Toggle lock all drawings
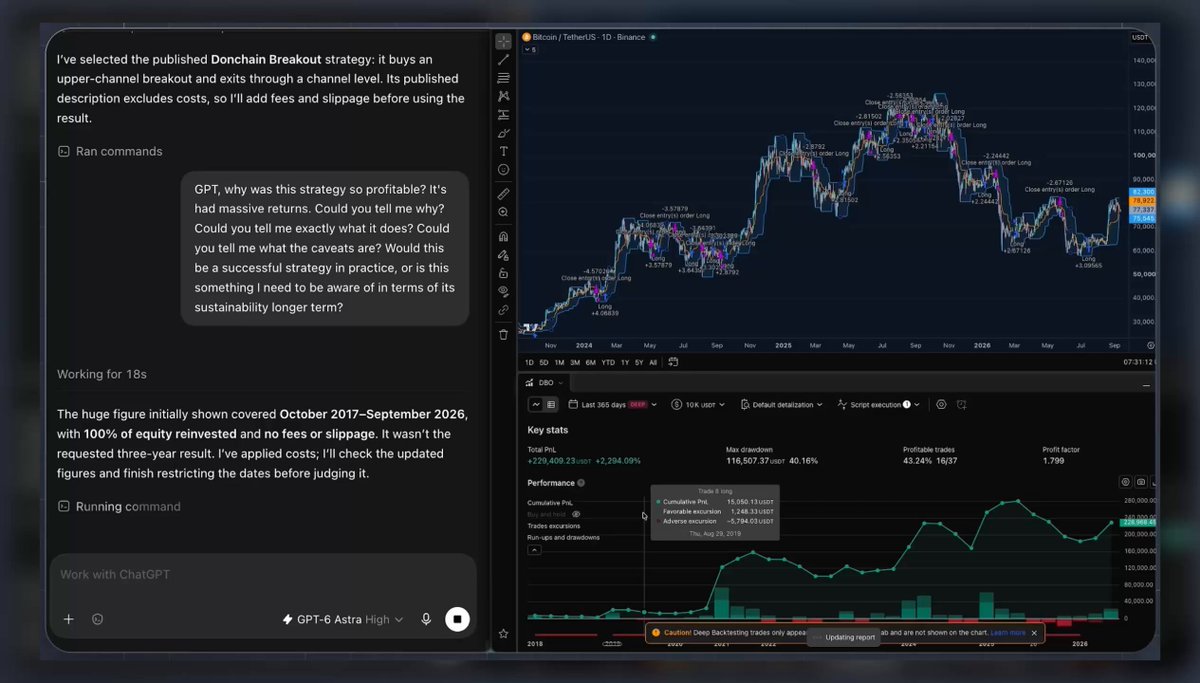The width and height of the screenshot is (1200, 683). (503, 273)
